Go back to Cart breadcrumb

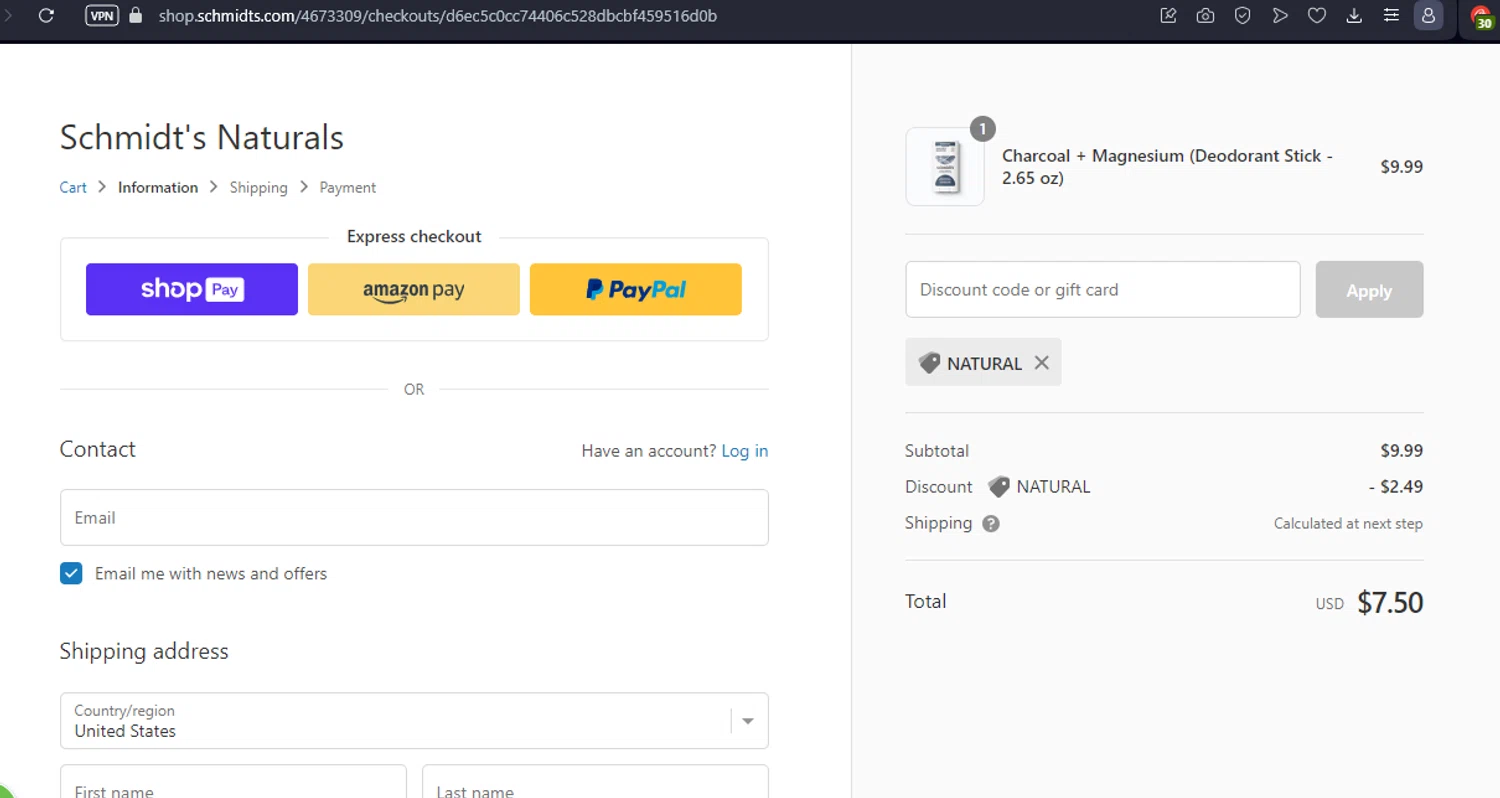73,187
